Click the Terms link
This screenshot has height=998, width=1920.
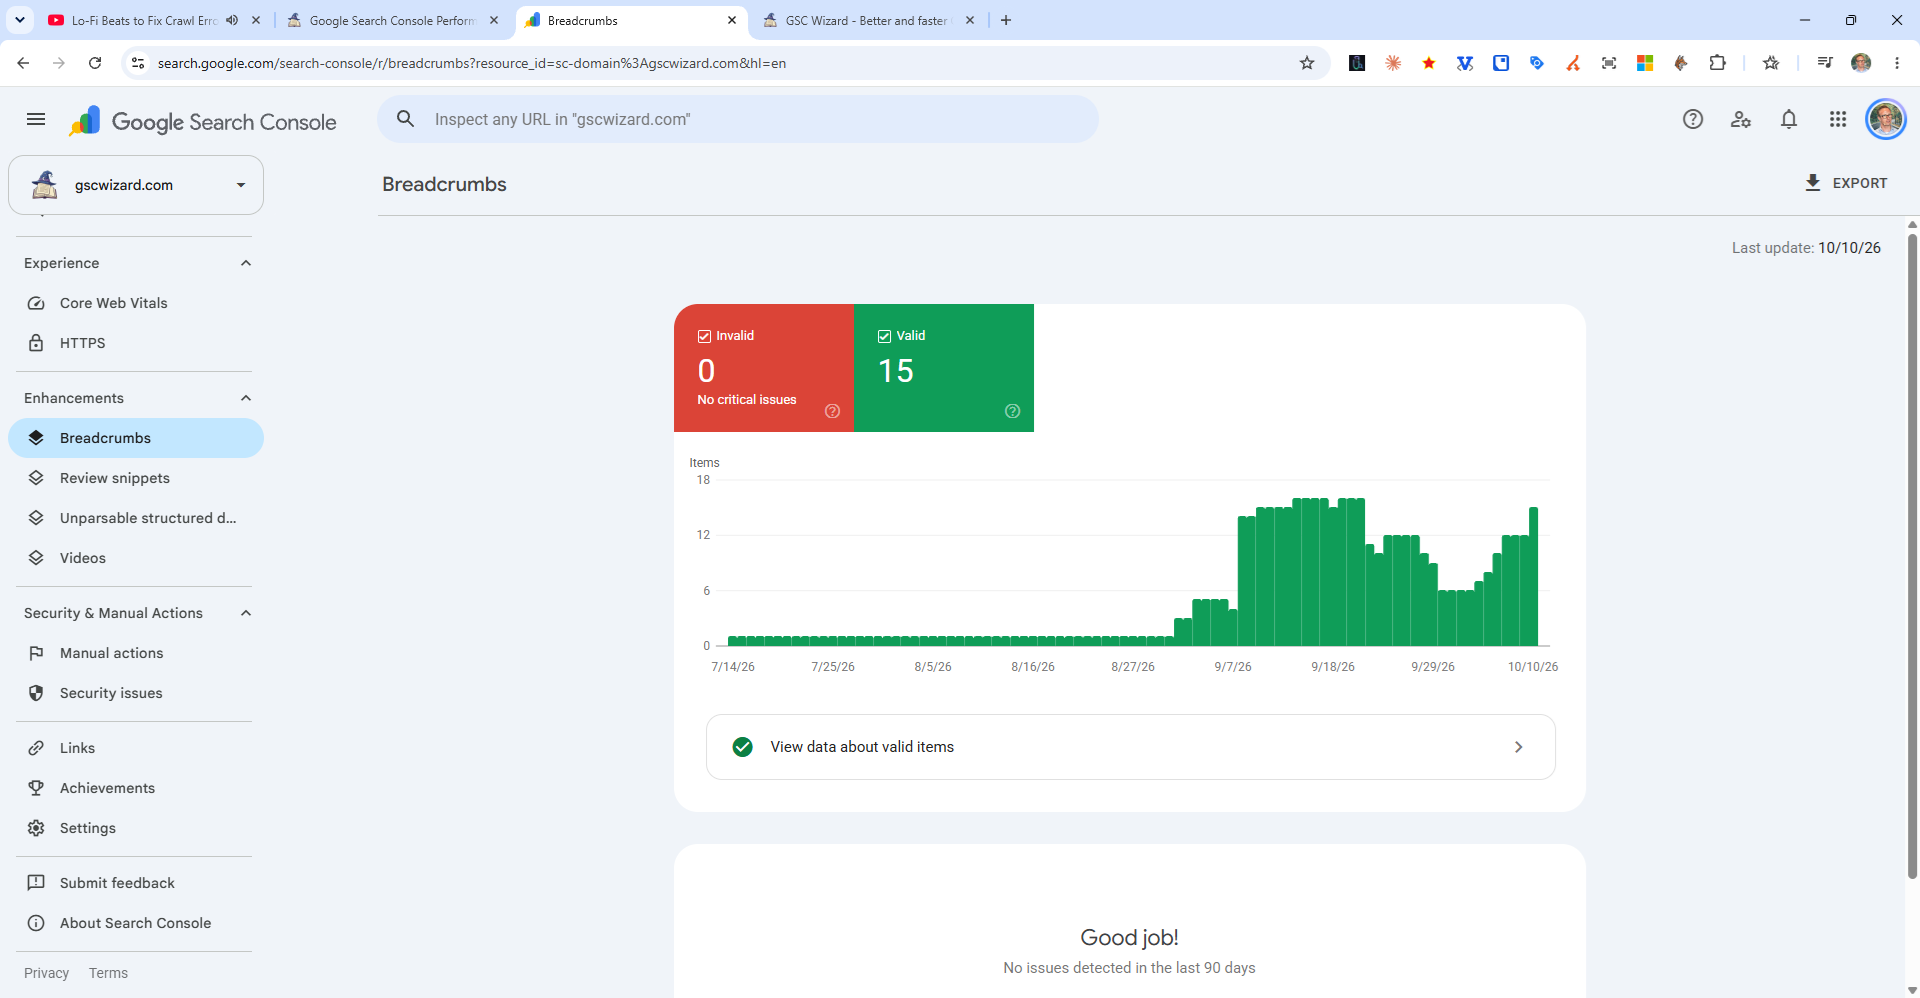[x=108, y=973]
